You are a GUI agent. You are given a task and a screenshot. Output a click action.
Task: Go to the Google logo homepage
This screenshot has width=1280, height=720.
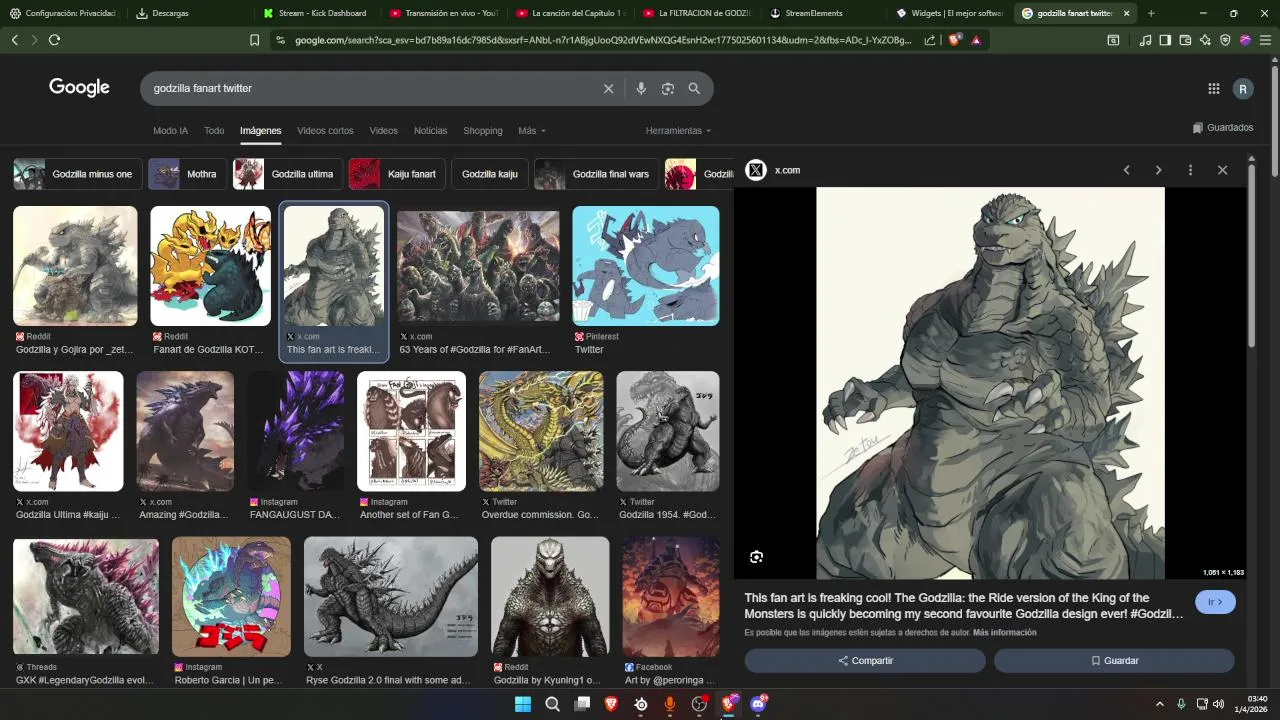79,88
